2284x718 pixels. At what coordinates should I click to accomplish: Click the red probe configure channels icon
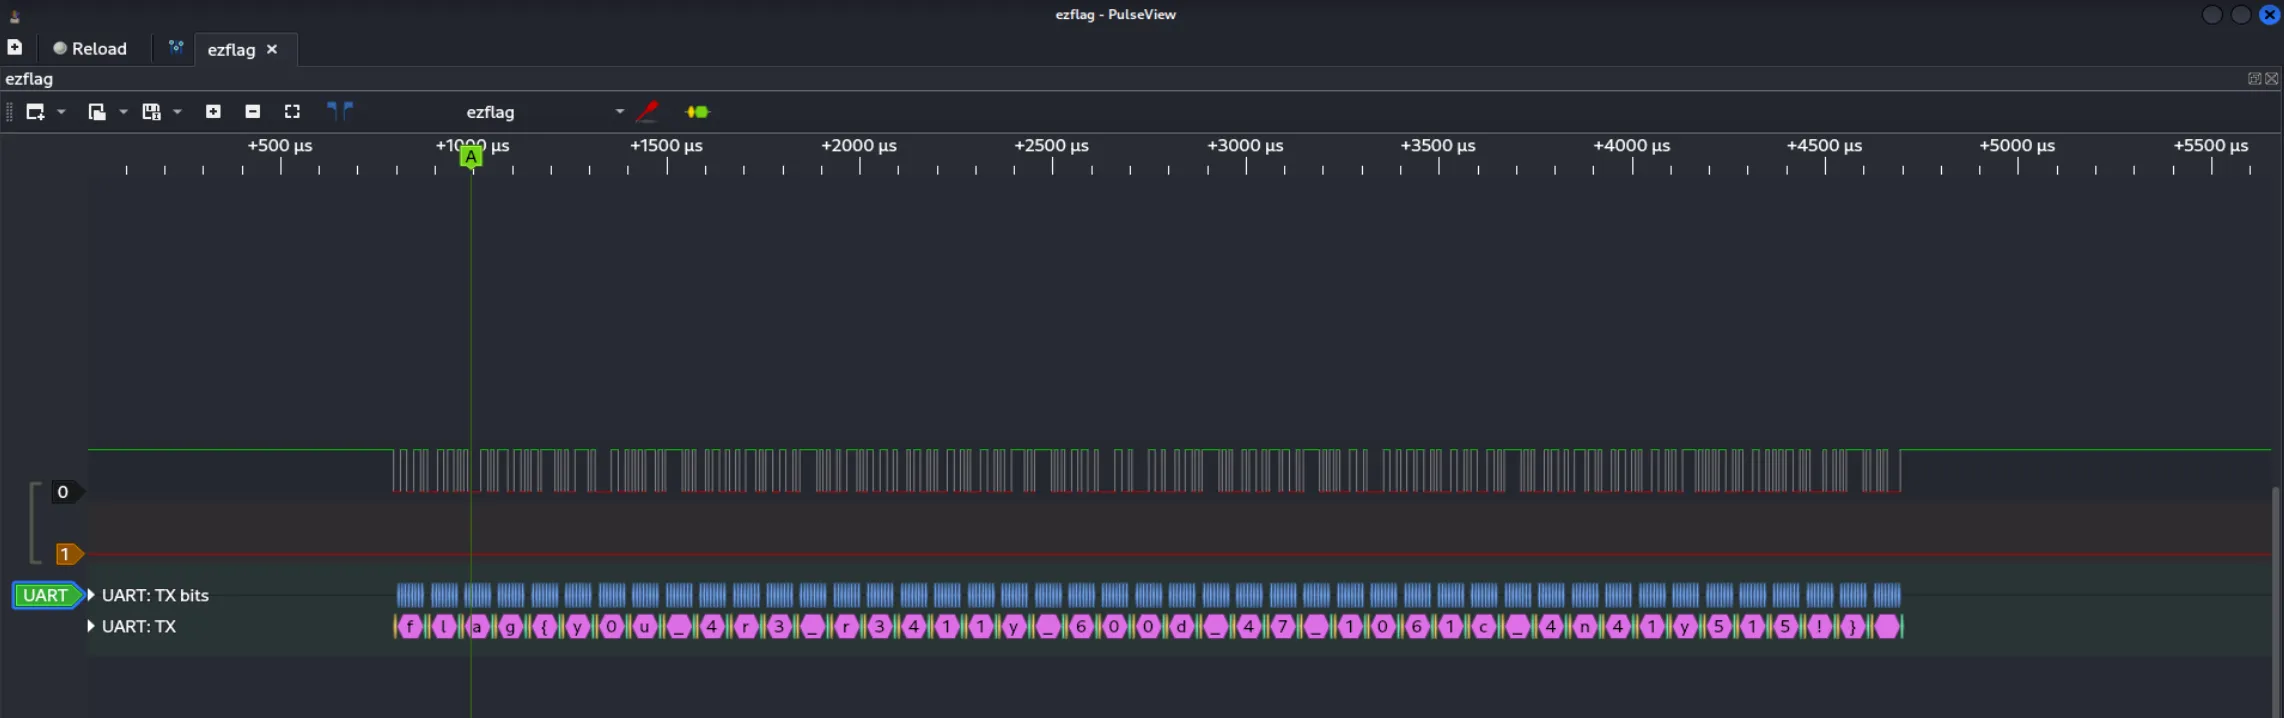(648, 111)
